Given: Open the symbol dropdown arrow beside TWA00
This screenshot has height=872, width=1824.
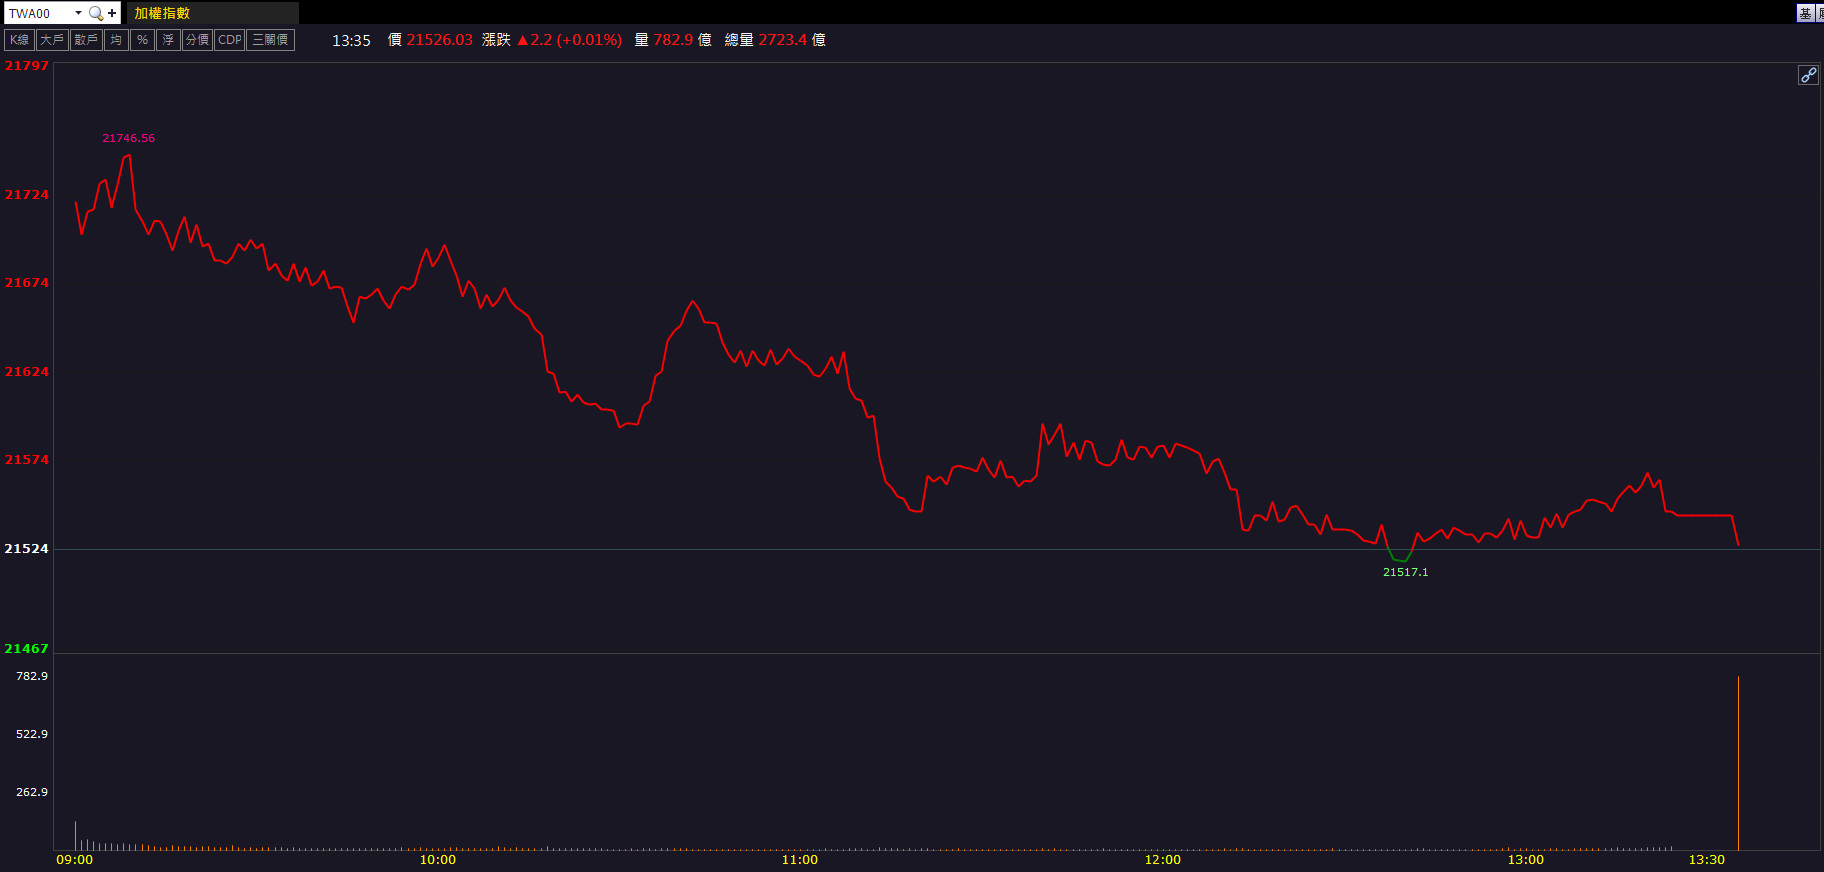Looking at the screenshot, I should point(78,13).
